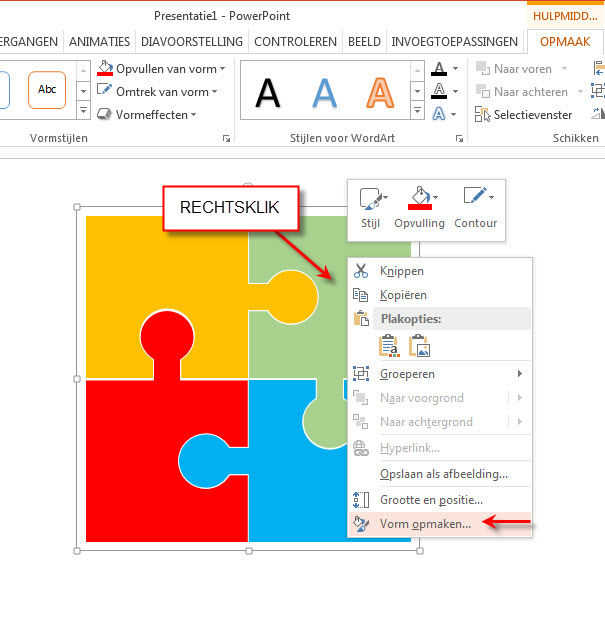Choose Kopiëren from the context menu

(440, 295)
